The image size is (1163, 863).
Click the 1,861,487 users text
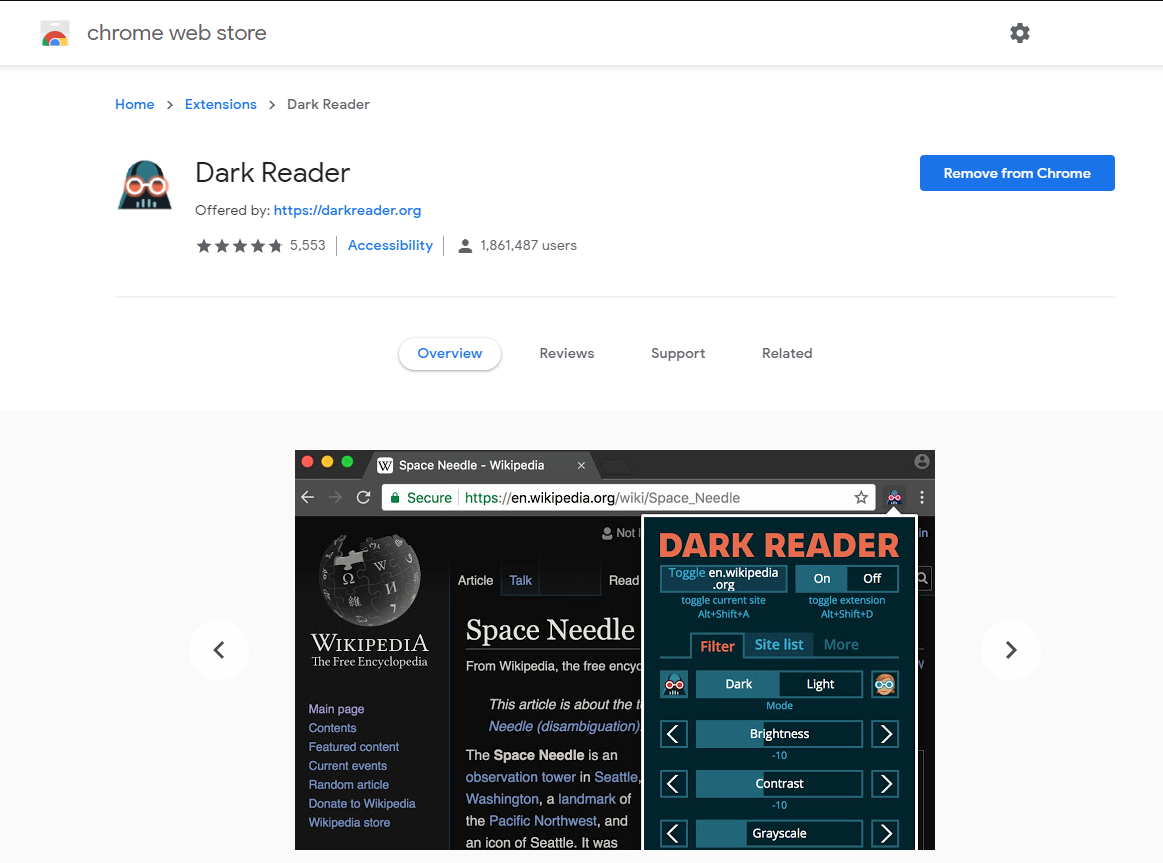(x=528, y=245)
